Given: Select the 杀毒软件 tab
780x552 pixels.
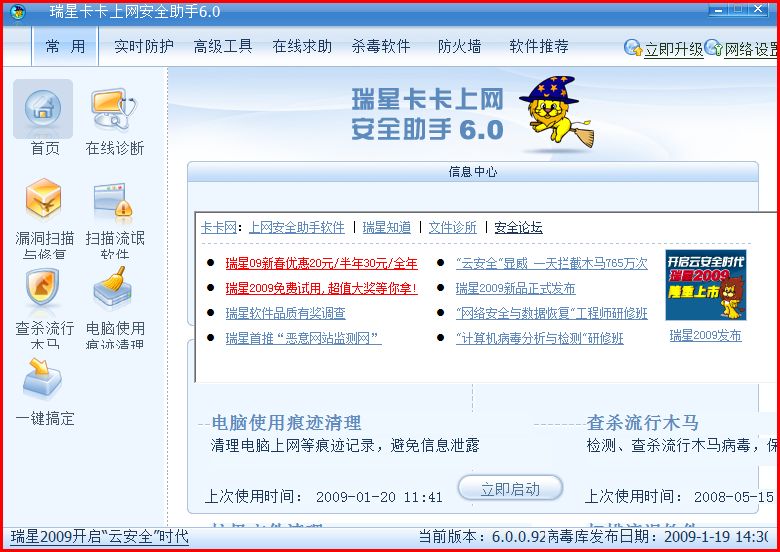Looking at the screenshot, I should click(x=381, y=46).
